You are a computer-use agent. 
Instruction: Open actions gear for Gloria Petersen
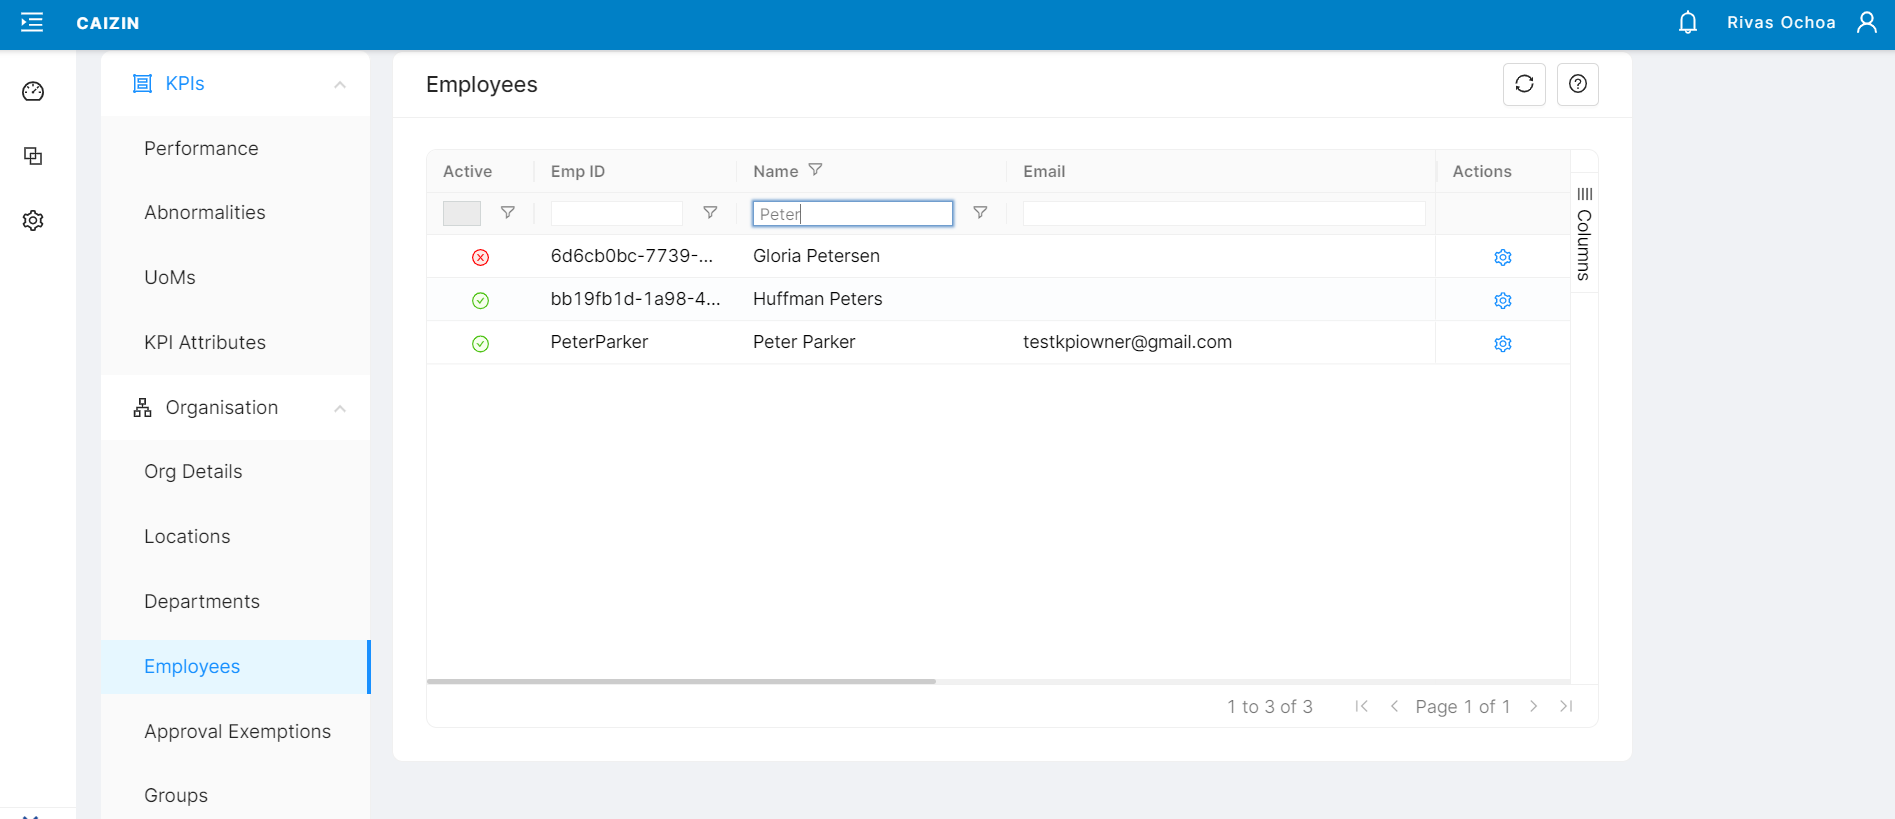pos(1502,258)
